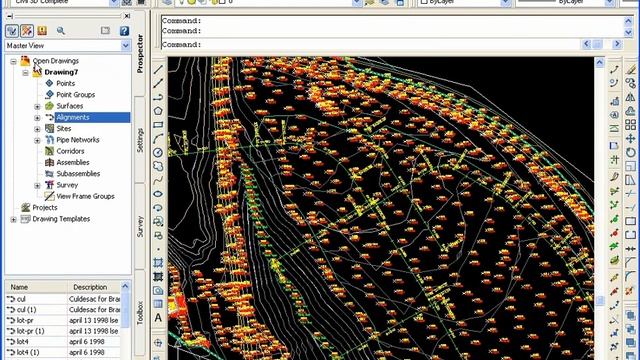Select the 'cul' alignment row
640x360 pixels.
coord(63,299)
